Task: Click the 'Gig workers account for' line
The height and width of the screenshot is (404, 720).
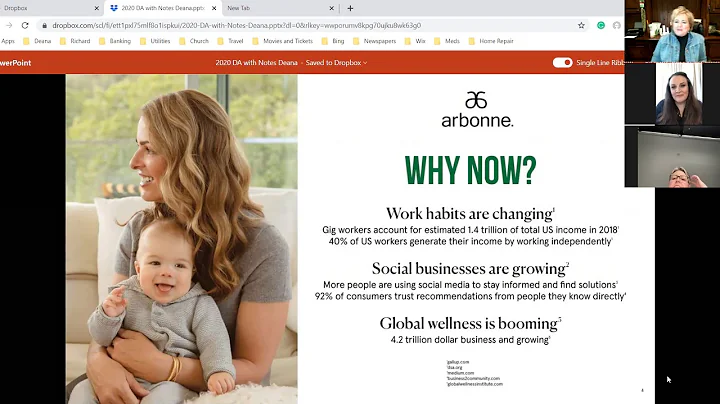Action: (470, 230)
